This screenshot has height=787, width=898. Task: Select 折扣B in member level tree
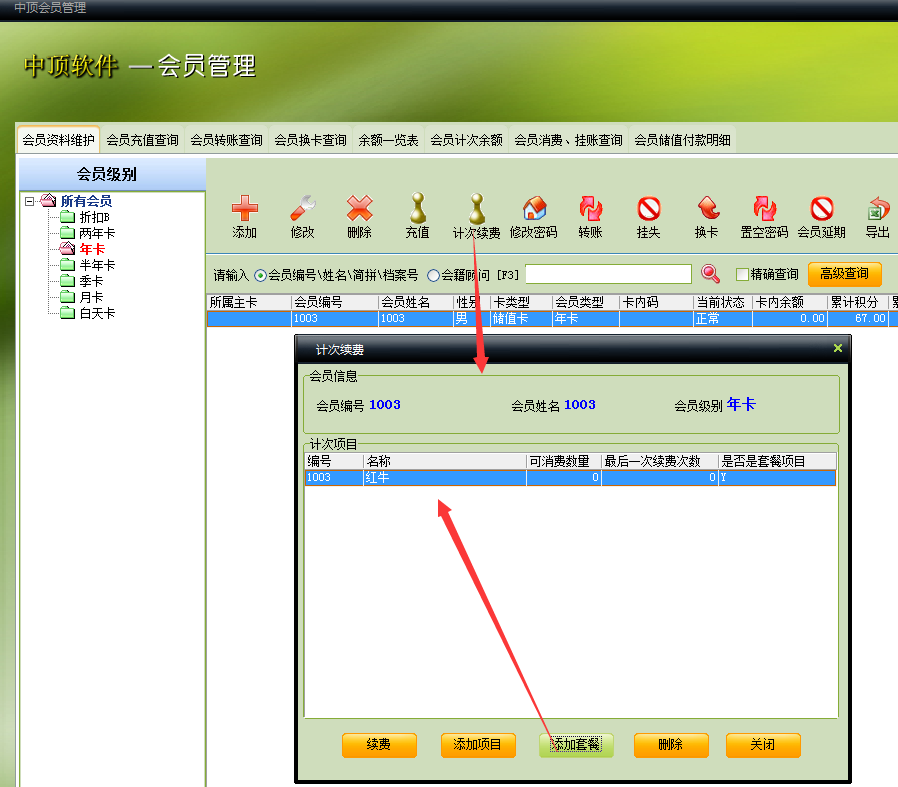(x=94, y=217)
